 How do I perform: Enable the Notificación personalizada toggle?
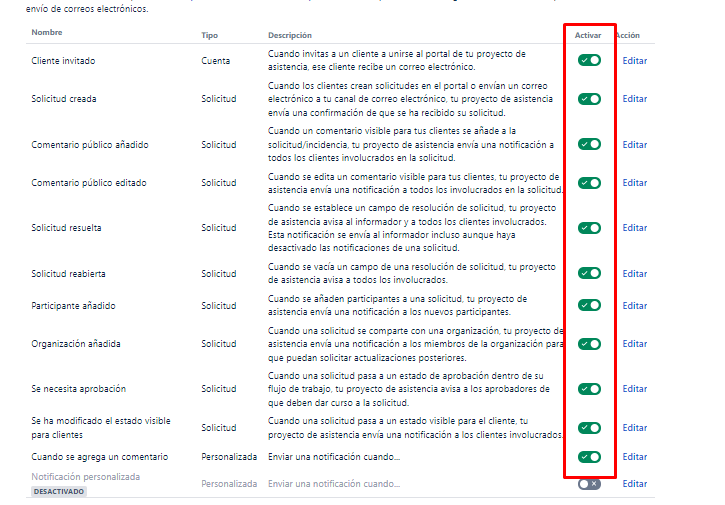[589, 484]
